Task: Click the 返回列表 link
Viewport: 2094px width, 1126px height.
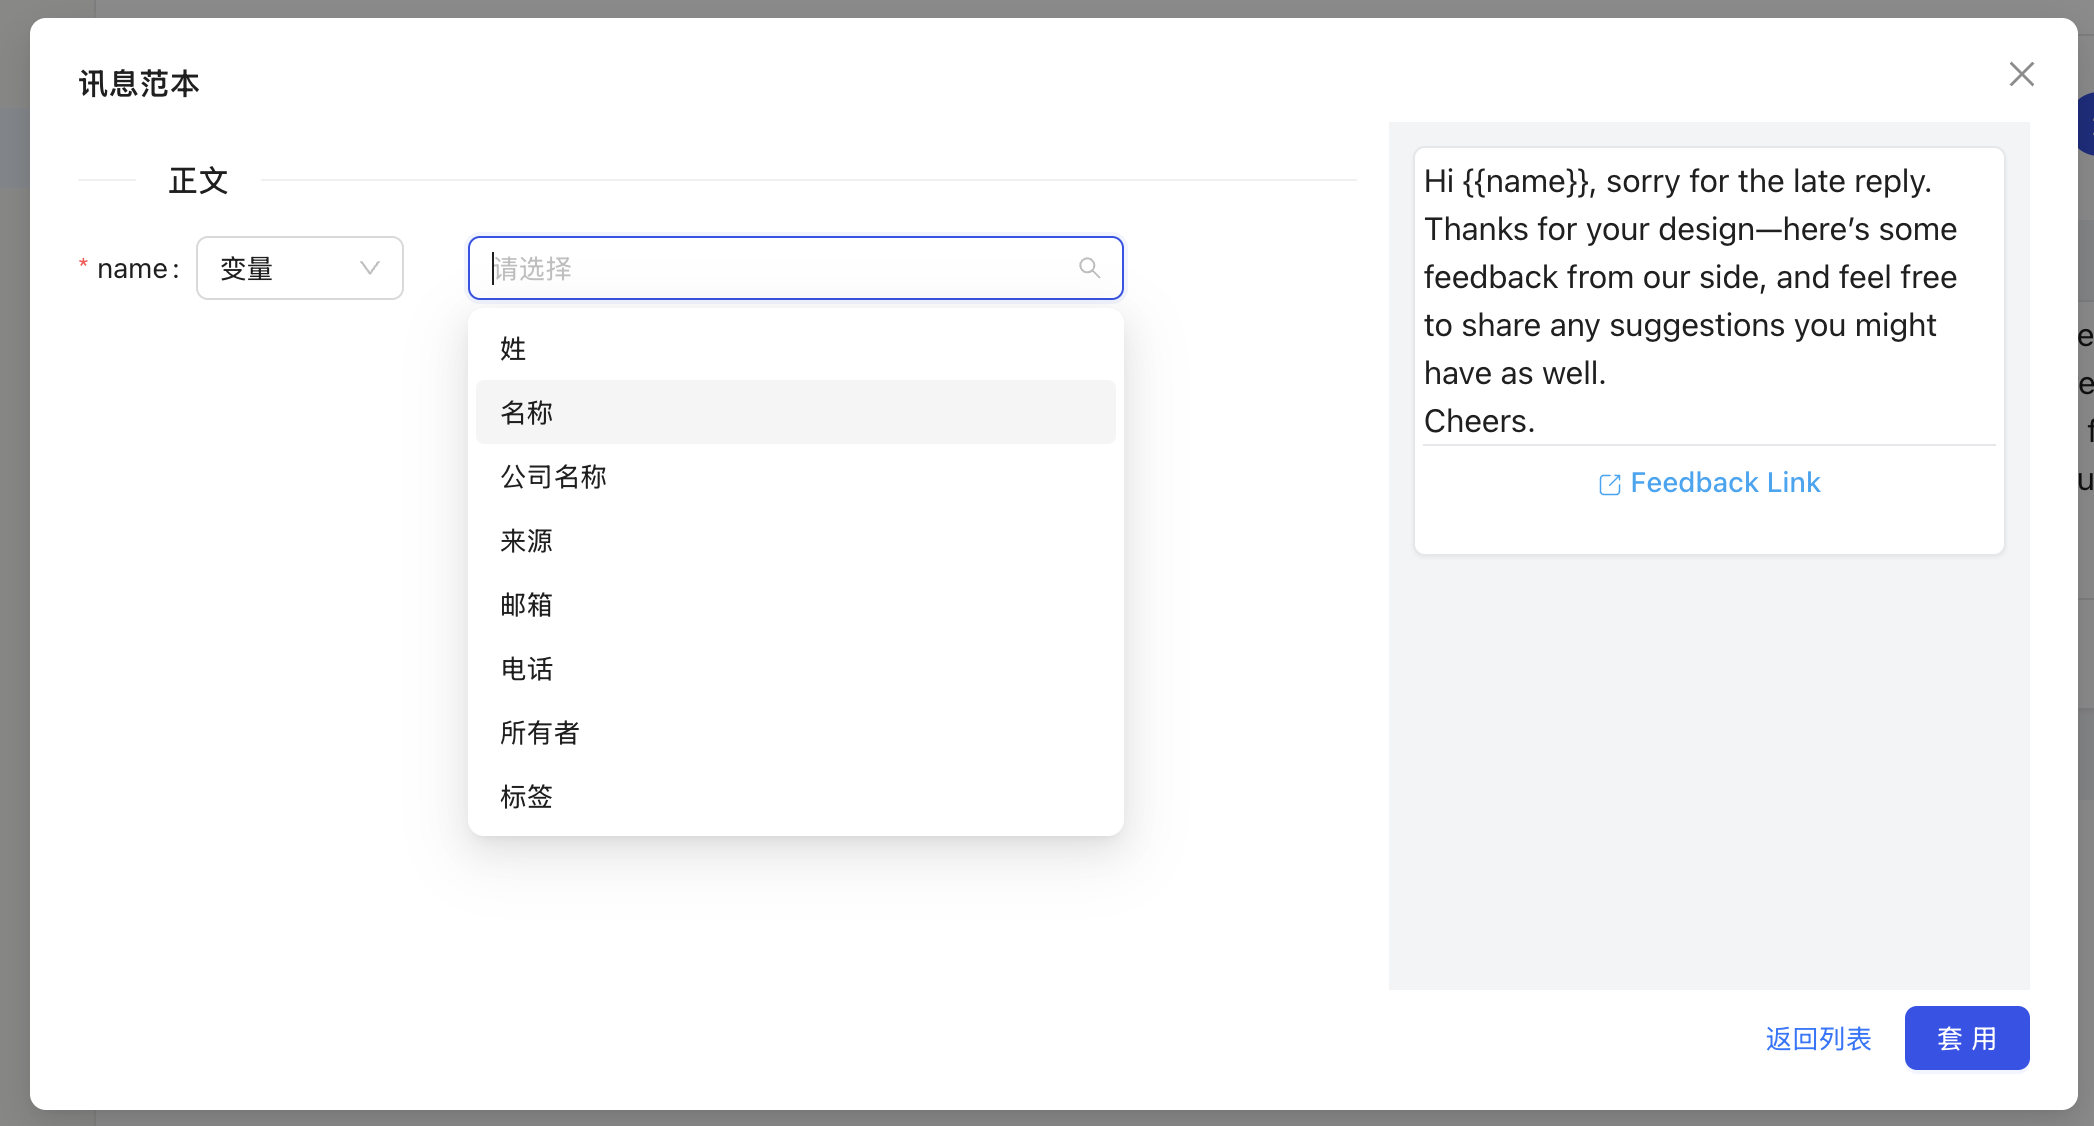Action: 1818,1039
